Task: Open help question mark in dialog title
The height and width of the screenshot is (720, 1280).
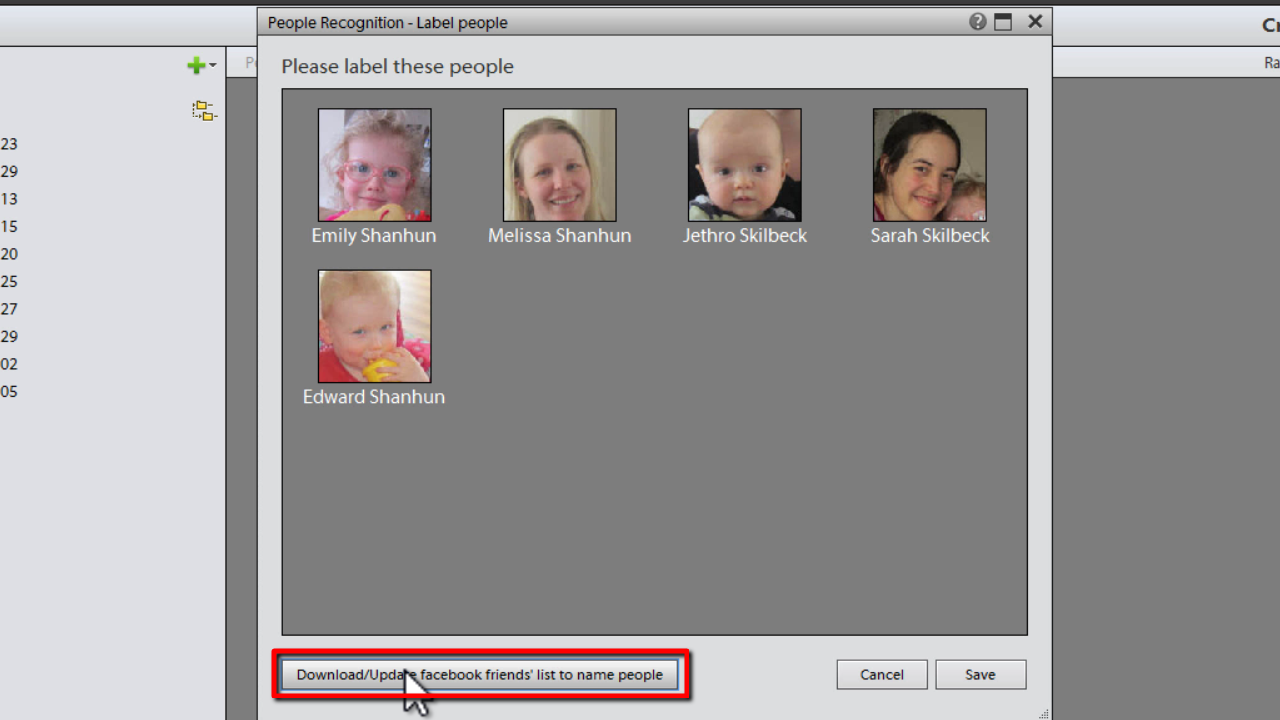Action: pyautogui.click(x=978, y=22)
